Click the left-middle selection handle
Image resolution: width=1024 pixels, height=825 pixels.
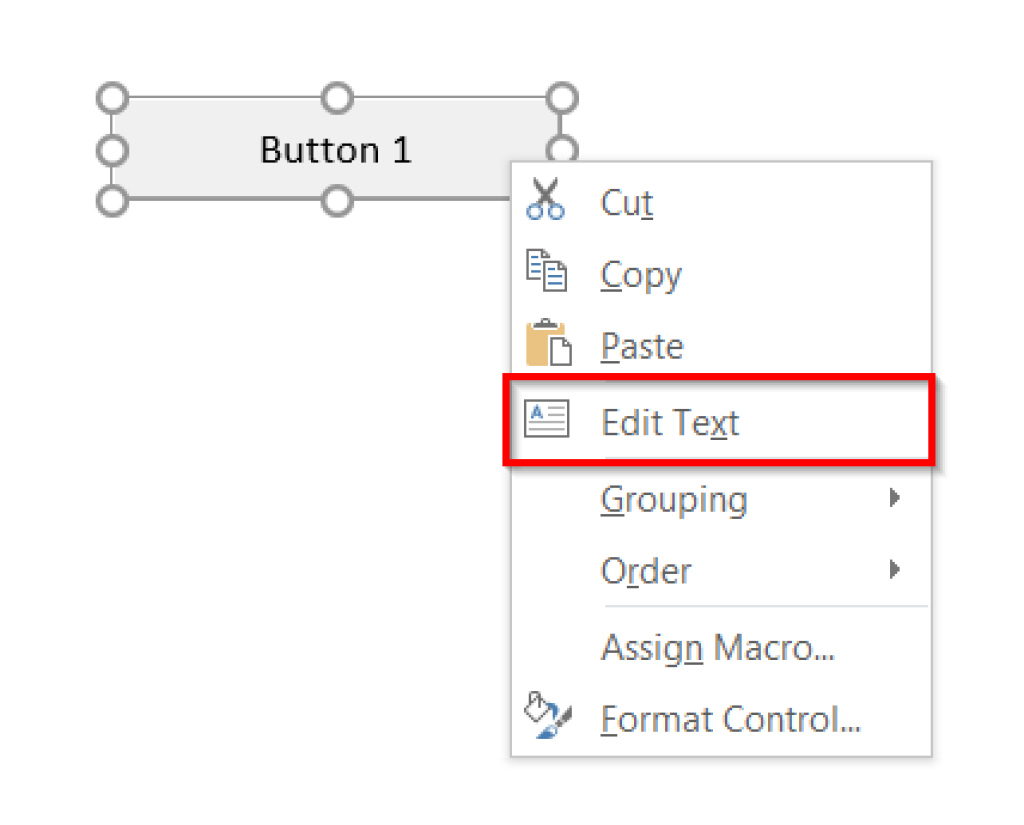(x=111, y=150)
